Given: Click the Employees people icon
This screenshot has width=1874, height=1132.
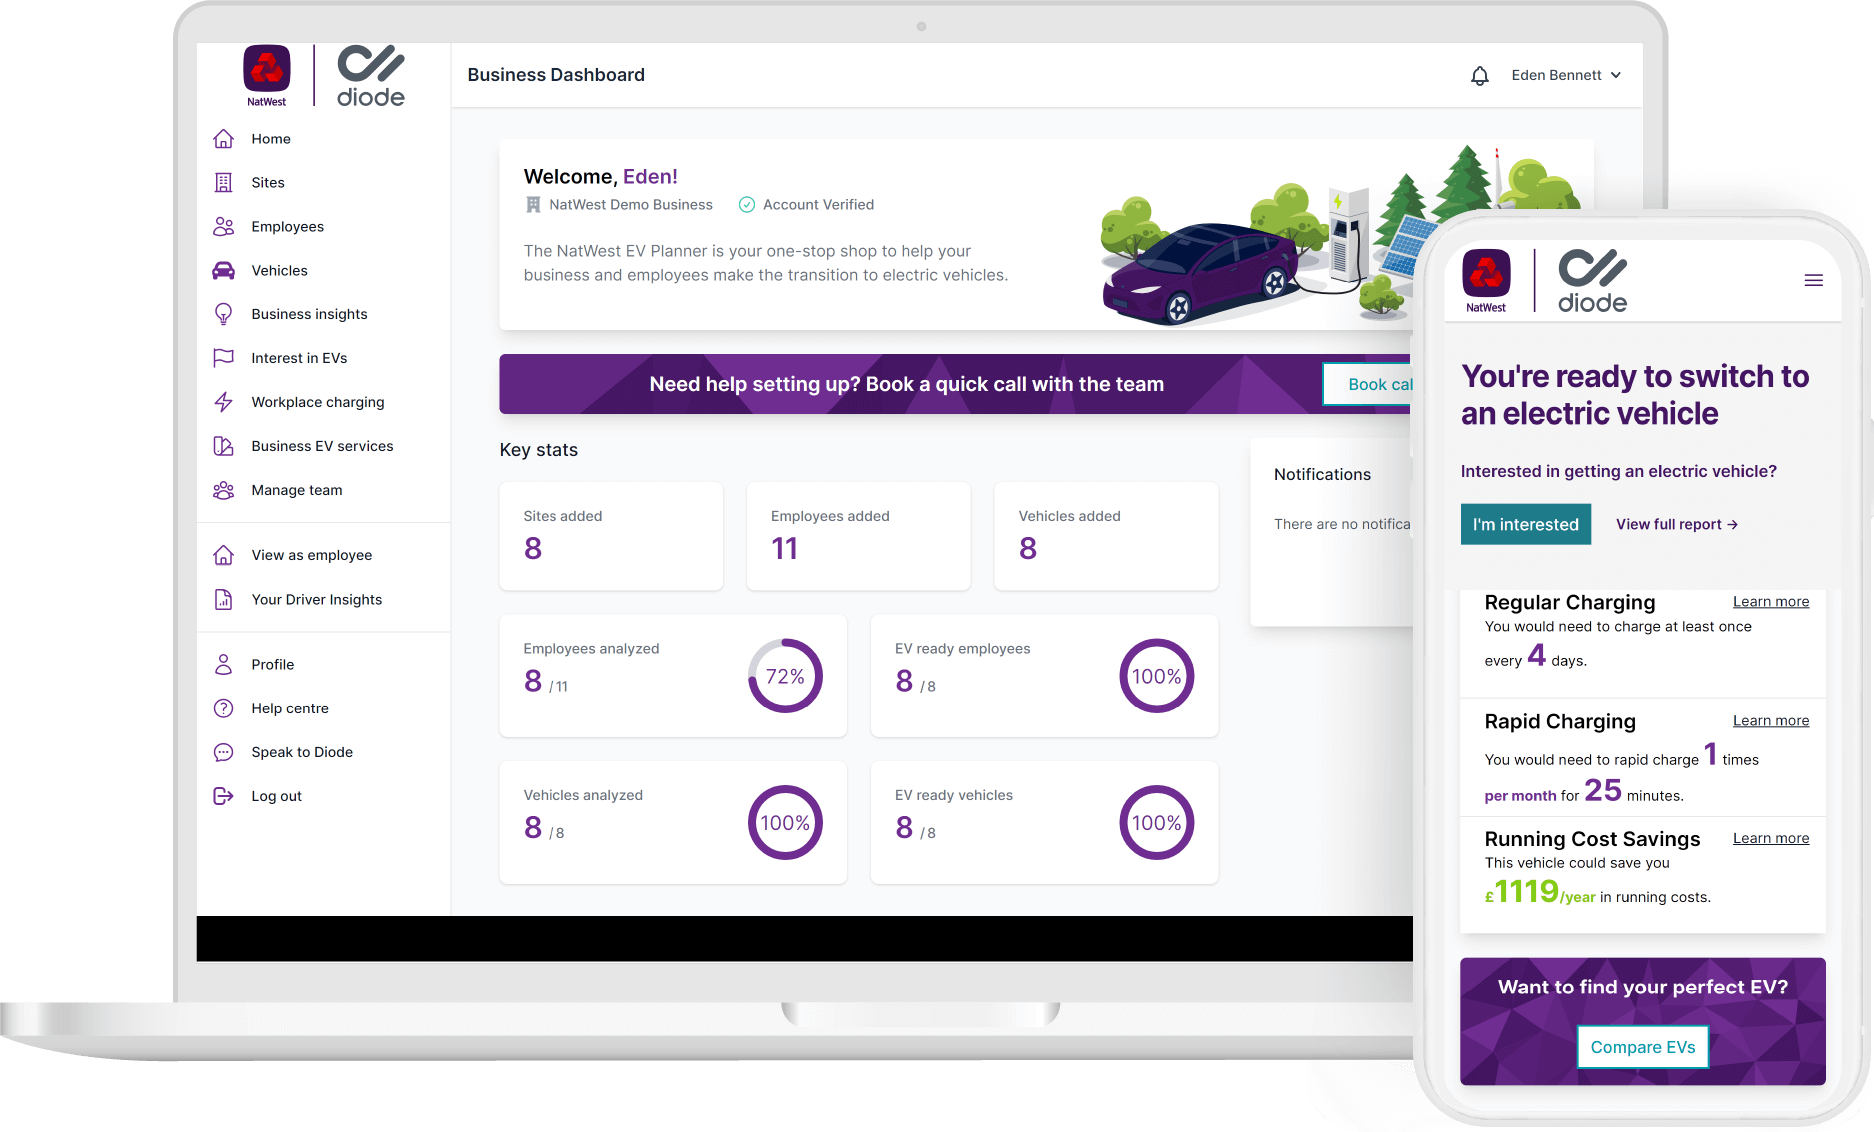Looking at the screenshot, I should click(x=224, y=227).
